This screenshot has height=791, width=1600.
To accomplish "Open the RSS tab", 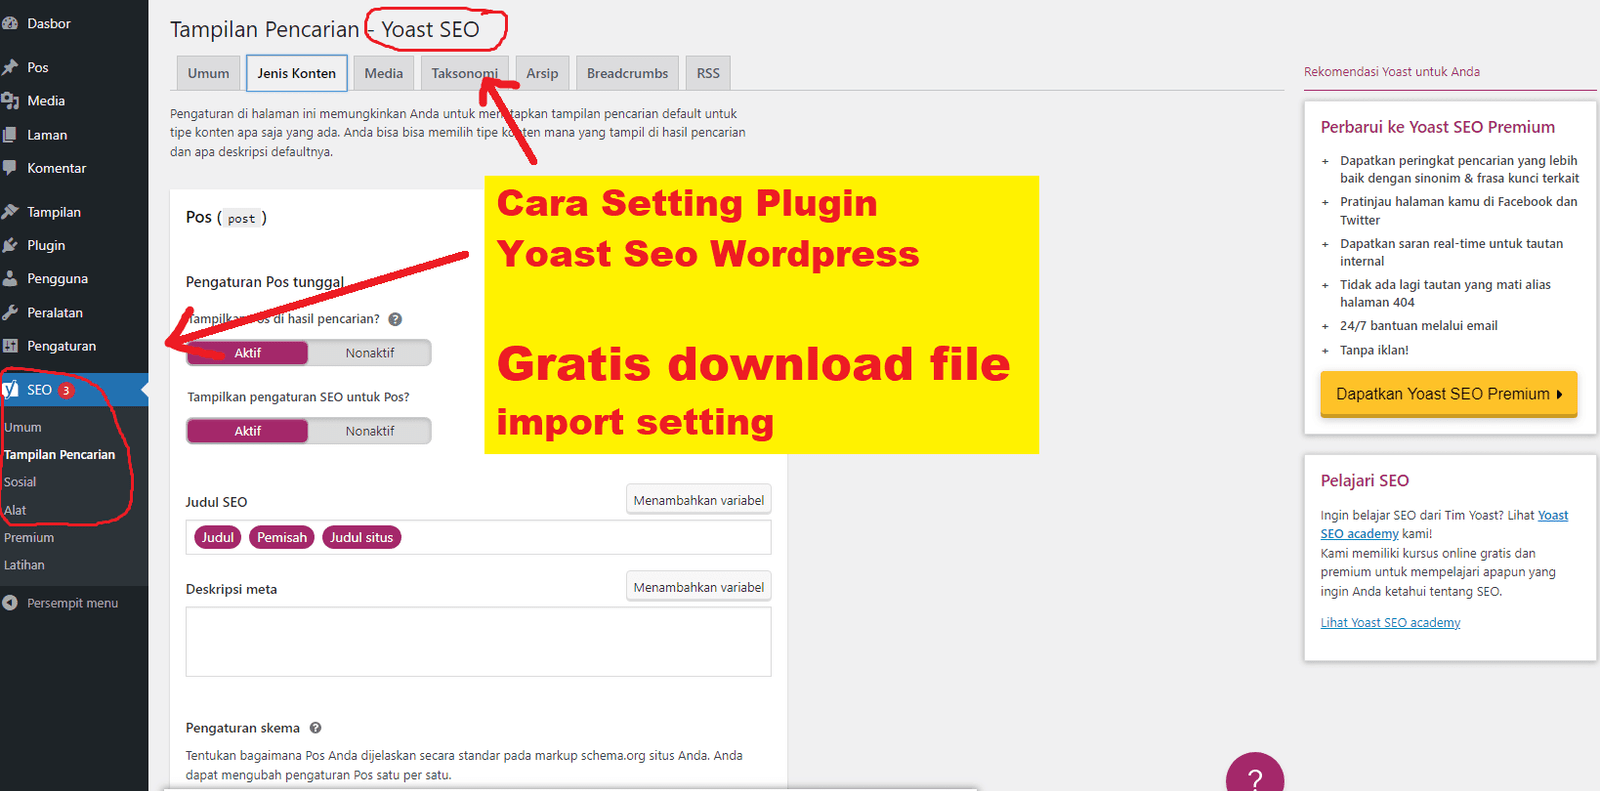I will point(708,73).
